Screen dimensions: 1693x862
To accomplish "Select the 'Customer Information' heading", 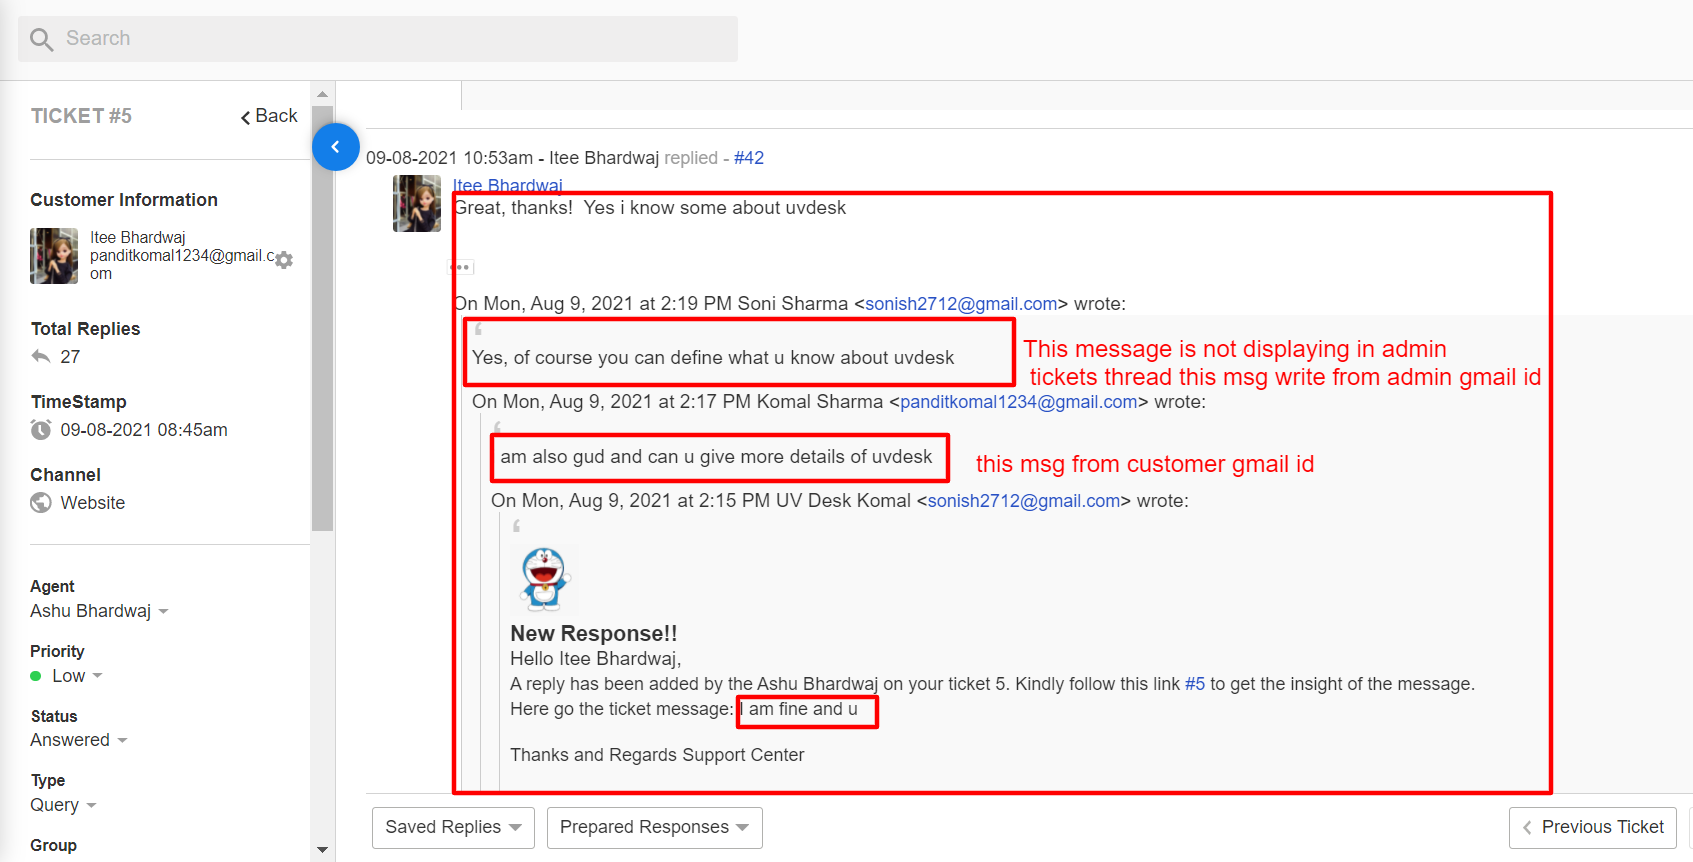I will (x=124, y=200).
